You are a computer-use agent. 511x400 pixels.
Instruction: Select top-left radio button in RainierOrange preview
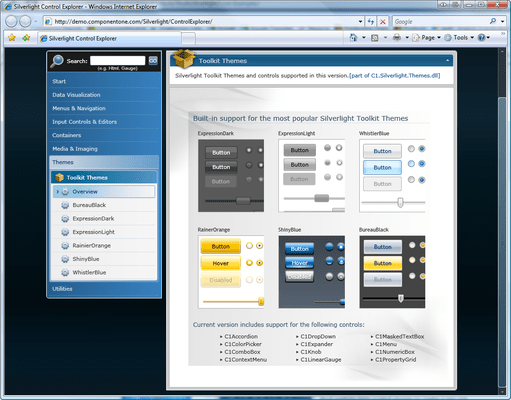point(249,246)
